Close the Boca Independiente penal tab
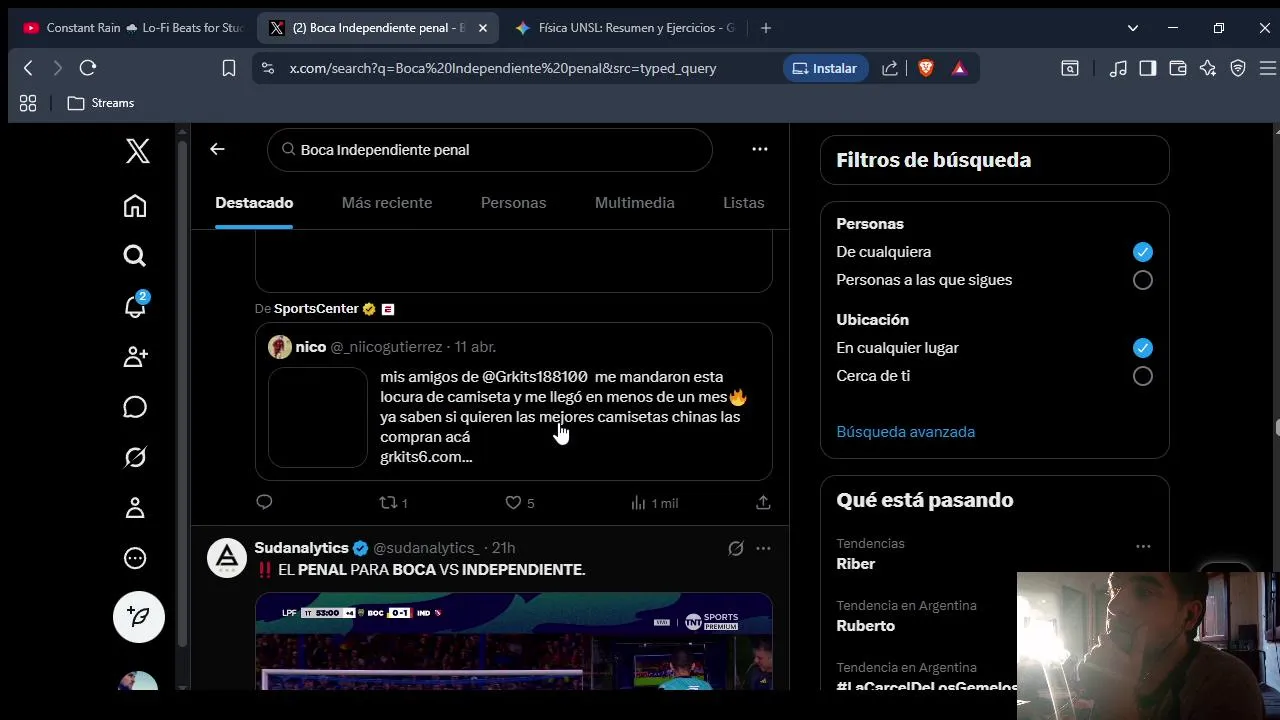 [483, 28]
